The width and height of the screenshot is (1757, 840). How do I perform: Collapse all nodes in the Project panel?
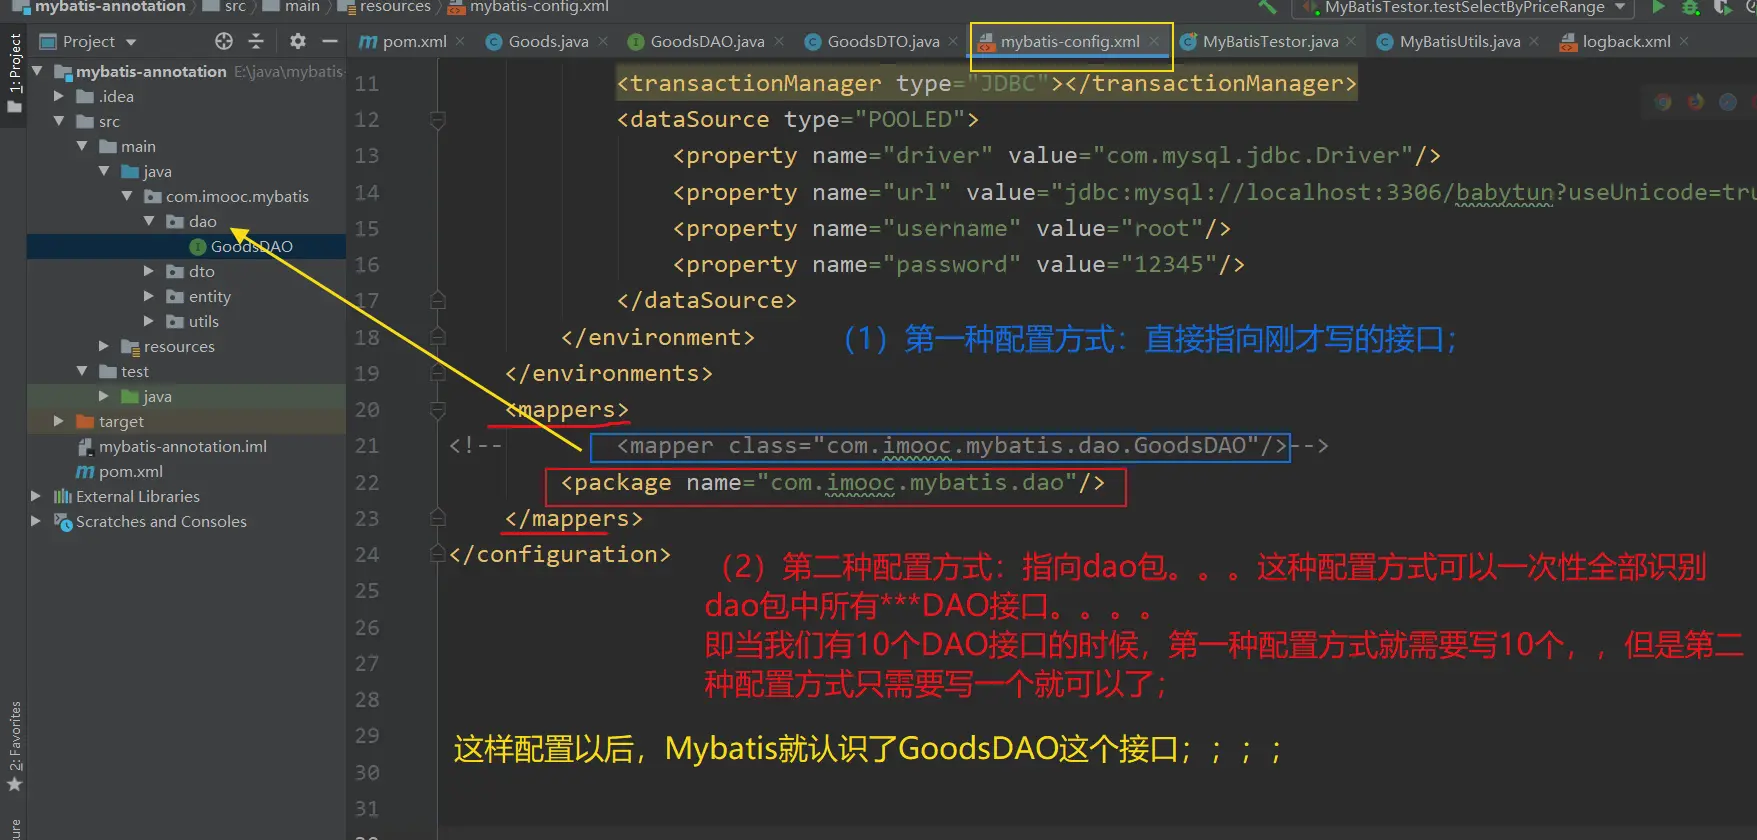tap(256, 41)
